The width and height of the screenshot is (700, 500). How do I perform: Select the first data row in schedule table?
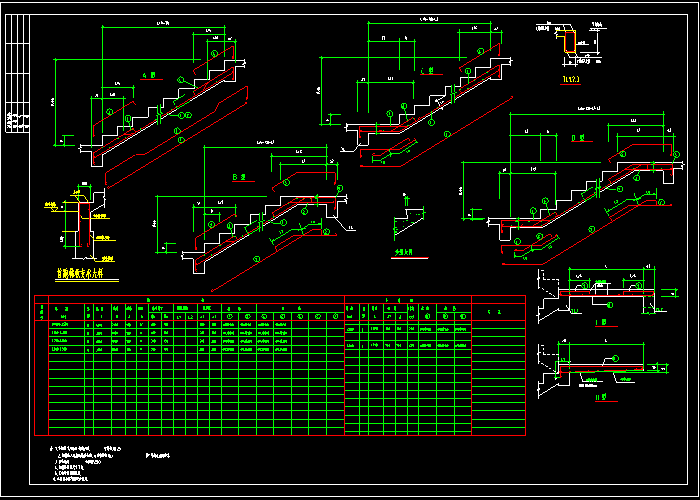tap(190, 325)
